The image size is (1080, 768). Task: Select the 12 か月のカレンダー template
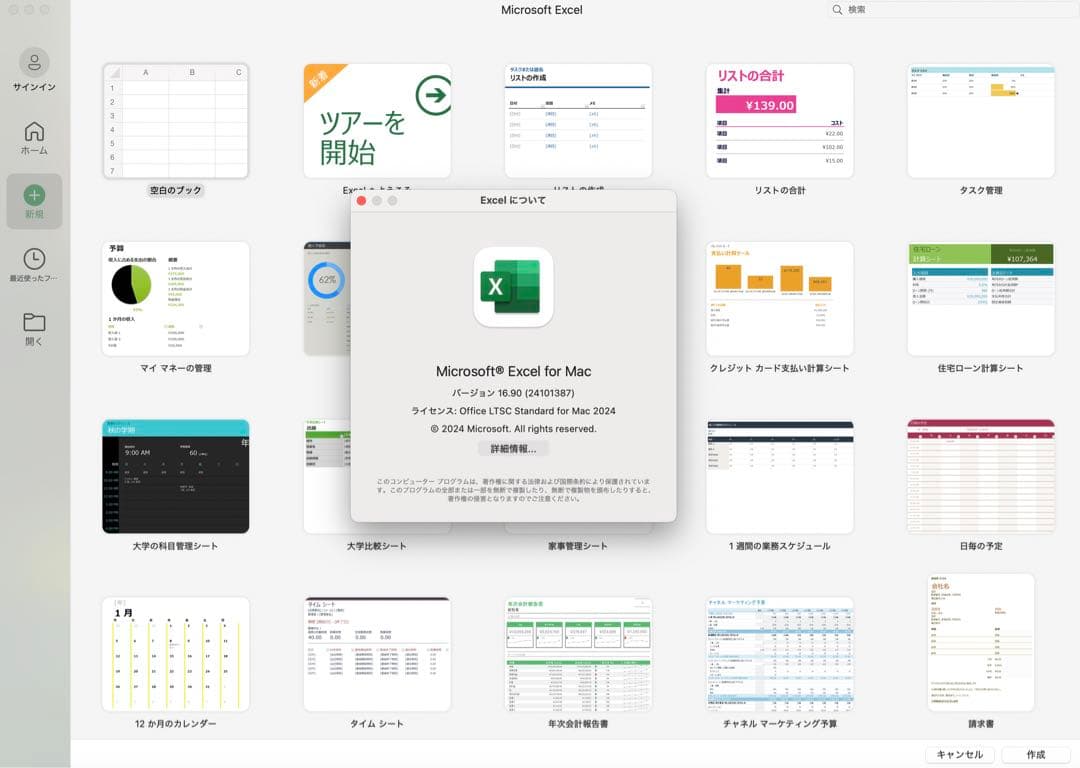point(175,654)
